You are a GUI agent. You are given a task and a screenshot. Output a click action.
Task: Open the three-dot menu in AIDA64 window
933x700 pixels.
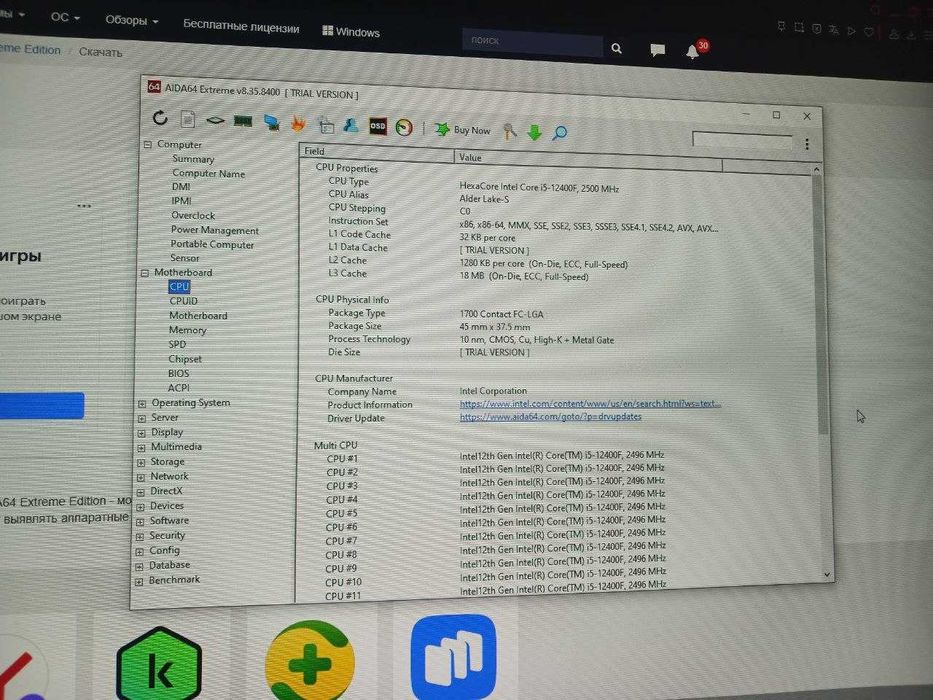807,144
